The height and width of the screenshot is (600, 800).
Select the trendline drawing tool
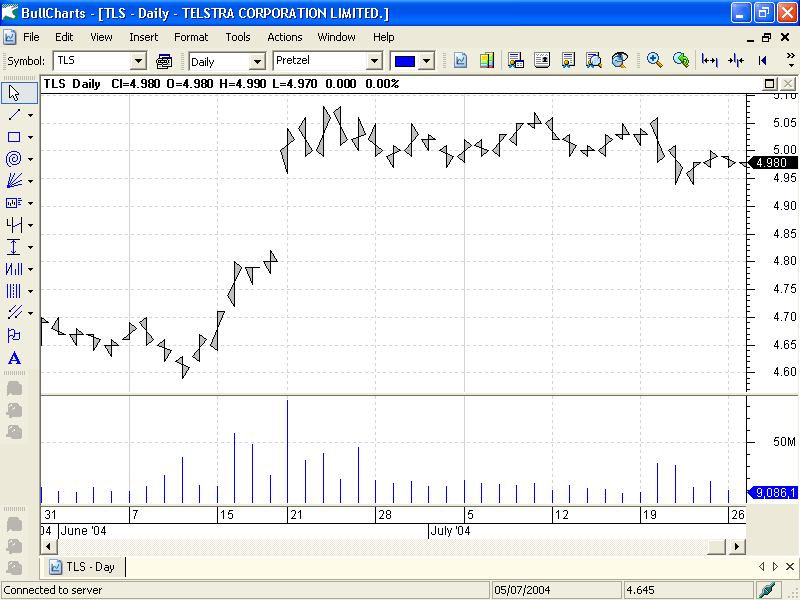[14, 115]
